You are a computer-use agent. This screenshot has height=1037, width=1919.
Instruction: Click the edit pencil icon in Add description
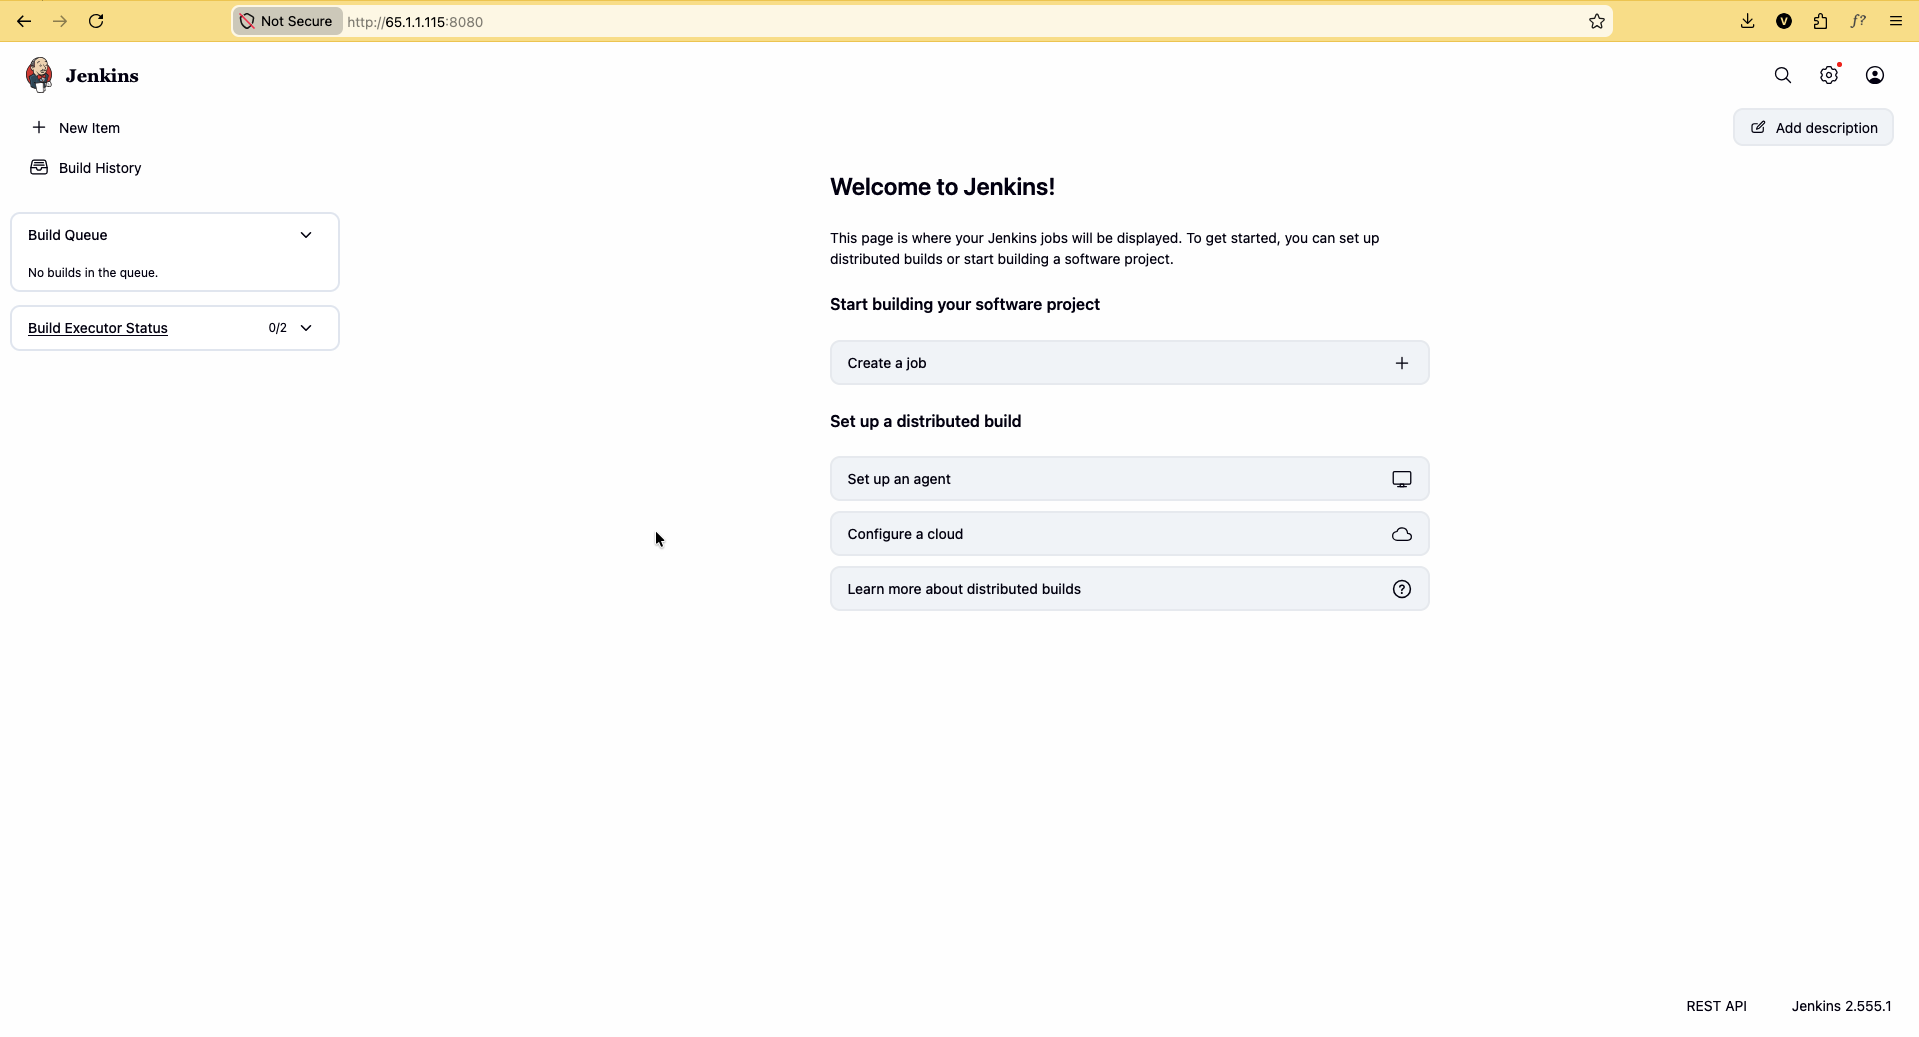pyautogui.click(x=1758, y=127)
